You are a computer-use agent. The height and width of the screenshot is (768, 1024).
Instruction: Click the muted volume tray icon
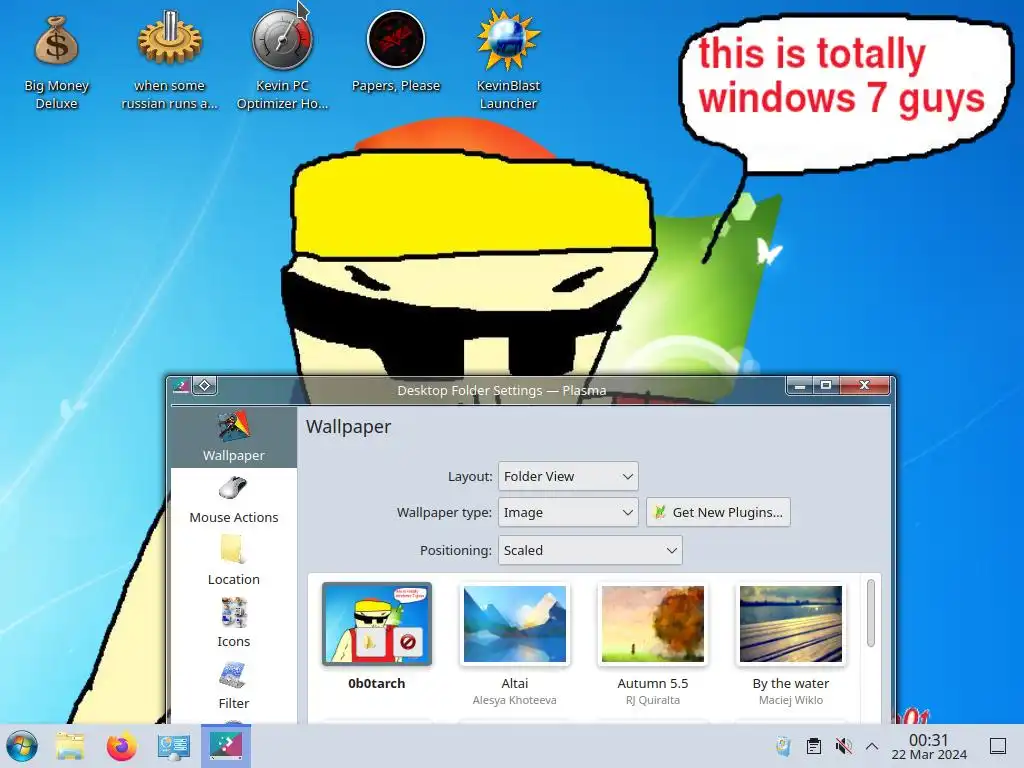point(844,746)
